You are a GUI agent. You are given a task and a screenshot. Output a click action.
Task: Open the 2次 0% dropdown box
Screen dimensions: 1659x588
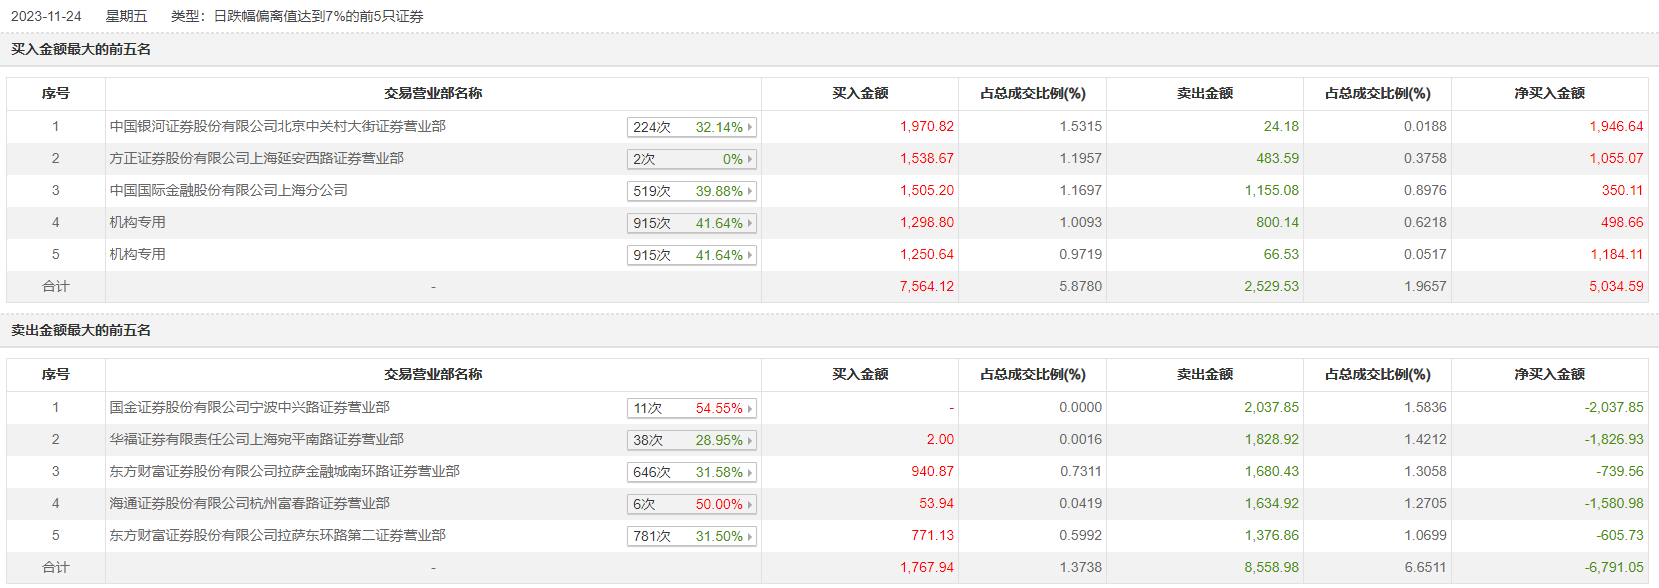(691, 159)
